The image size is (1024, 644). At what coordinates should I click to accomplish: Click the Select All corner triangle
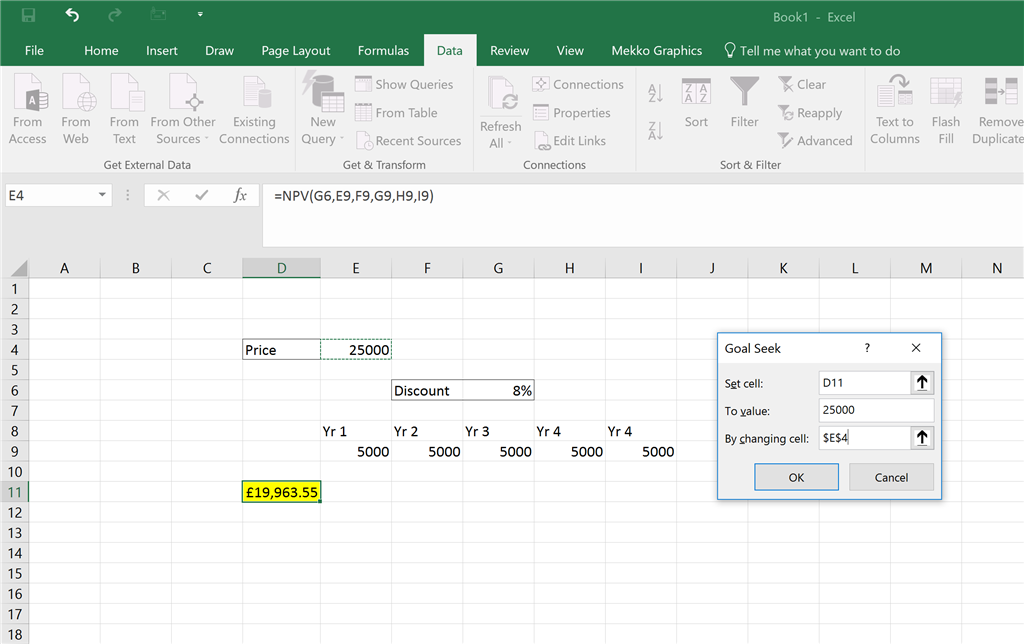click(x=17, y=267)
